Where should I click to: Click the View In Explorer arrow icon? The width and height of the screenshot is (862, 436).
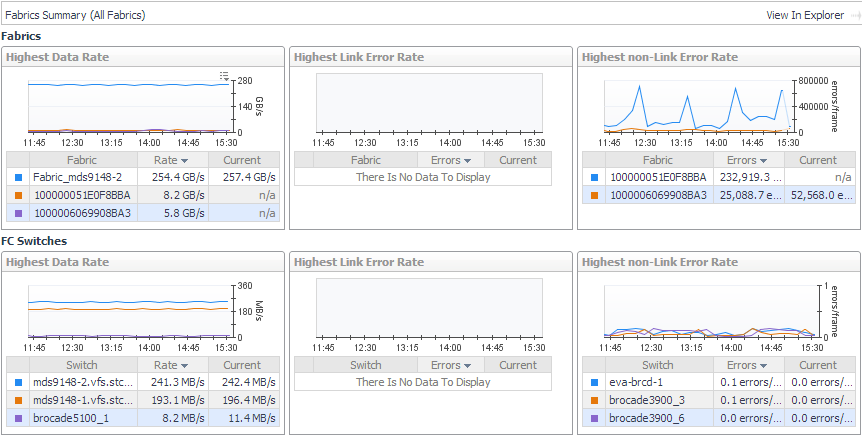tap(851, 15)
